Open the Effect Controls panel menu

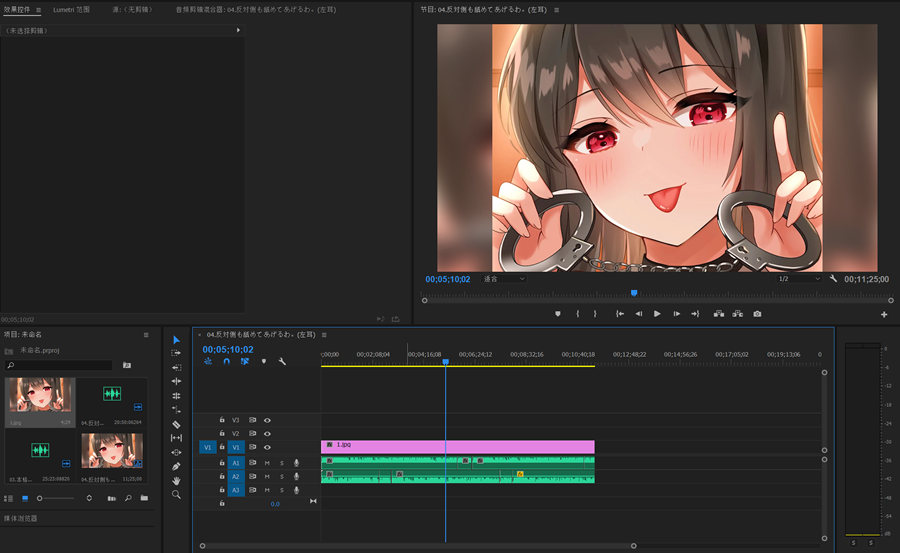coord(38,10)
